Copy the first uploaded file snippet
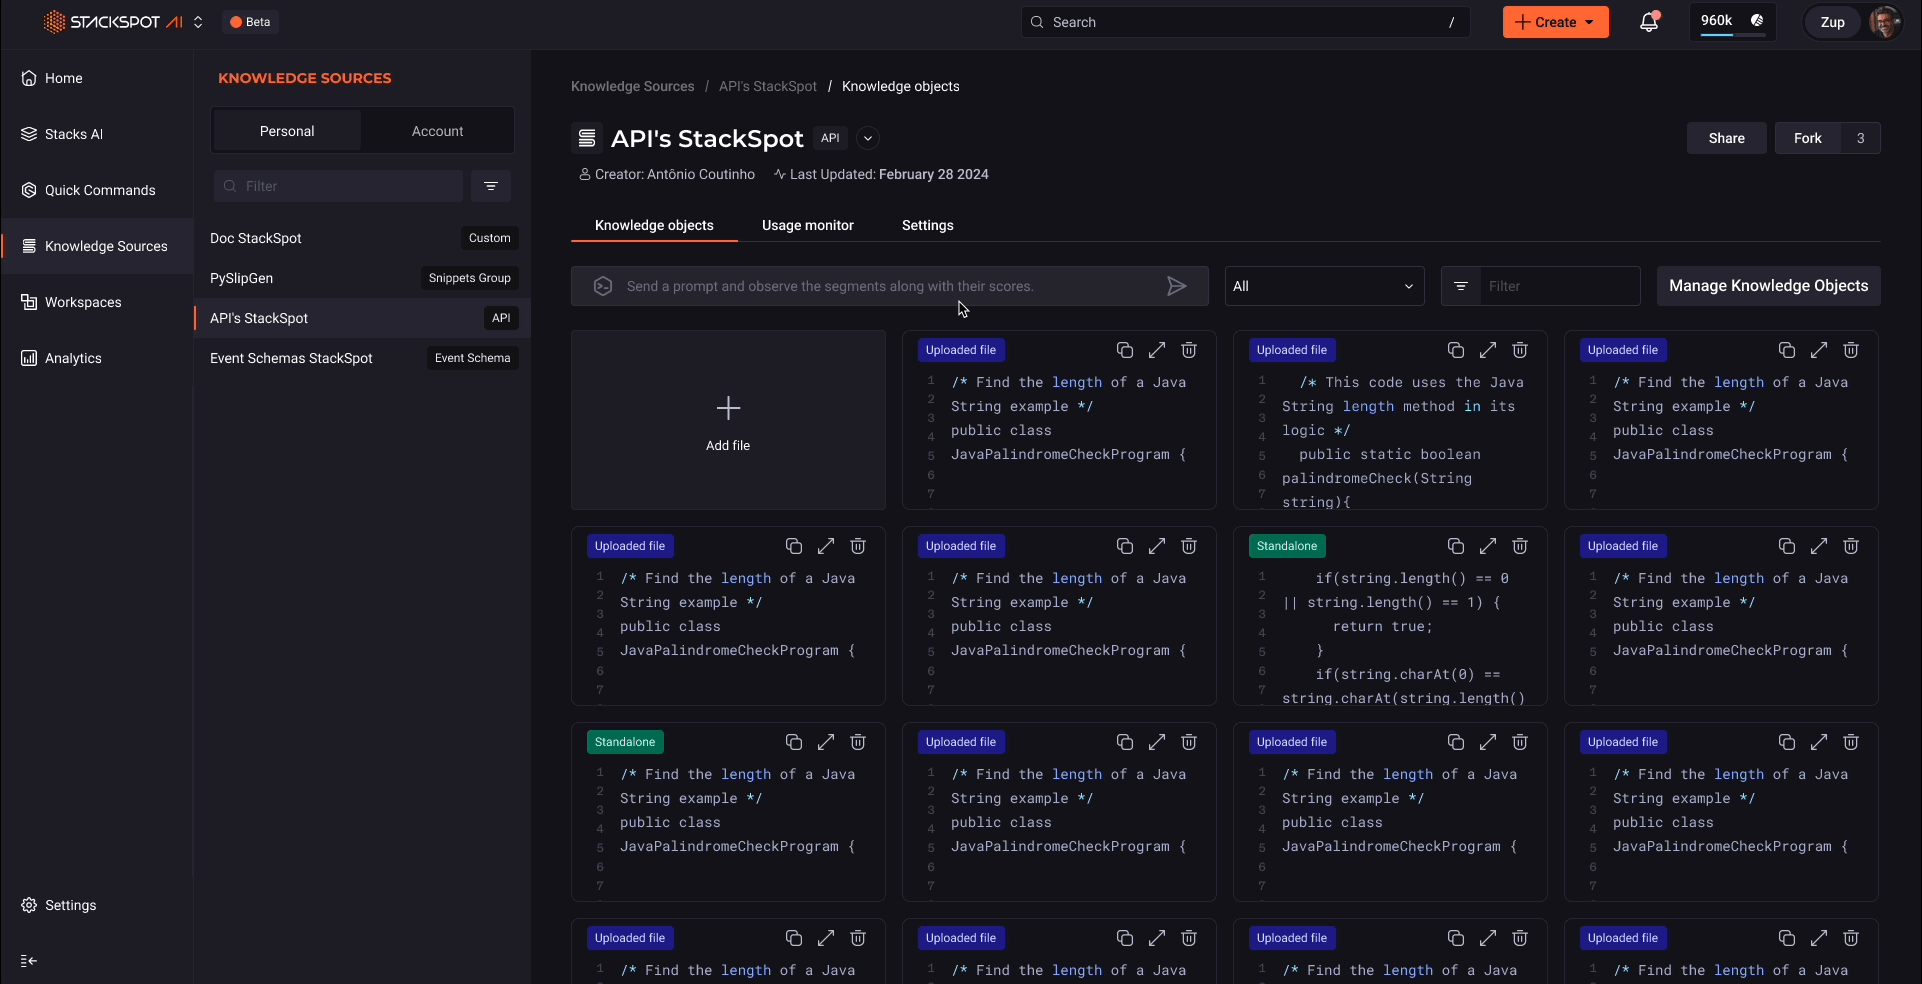This screenshot has height=984, width=1922. click(1124, 350)
